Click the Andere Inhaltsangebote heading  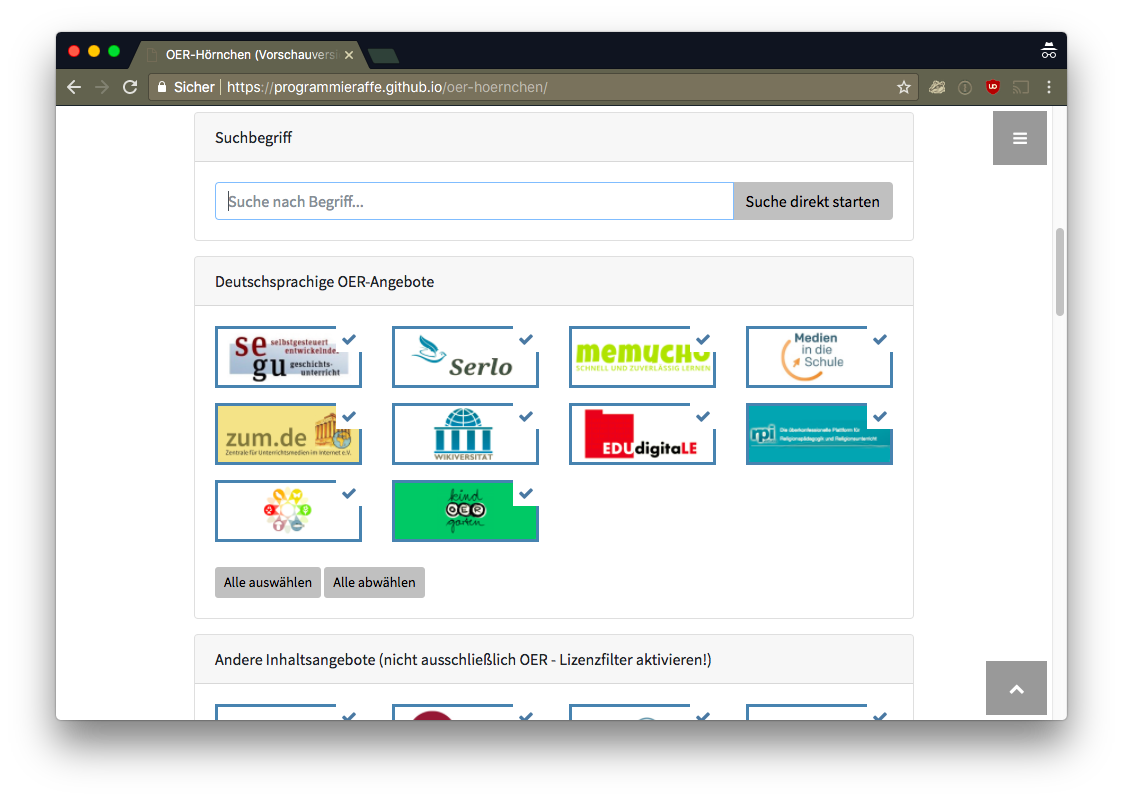tap(463, 660)
